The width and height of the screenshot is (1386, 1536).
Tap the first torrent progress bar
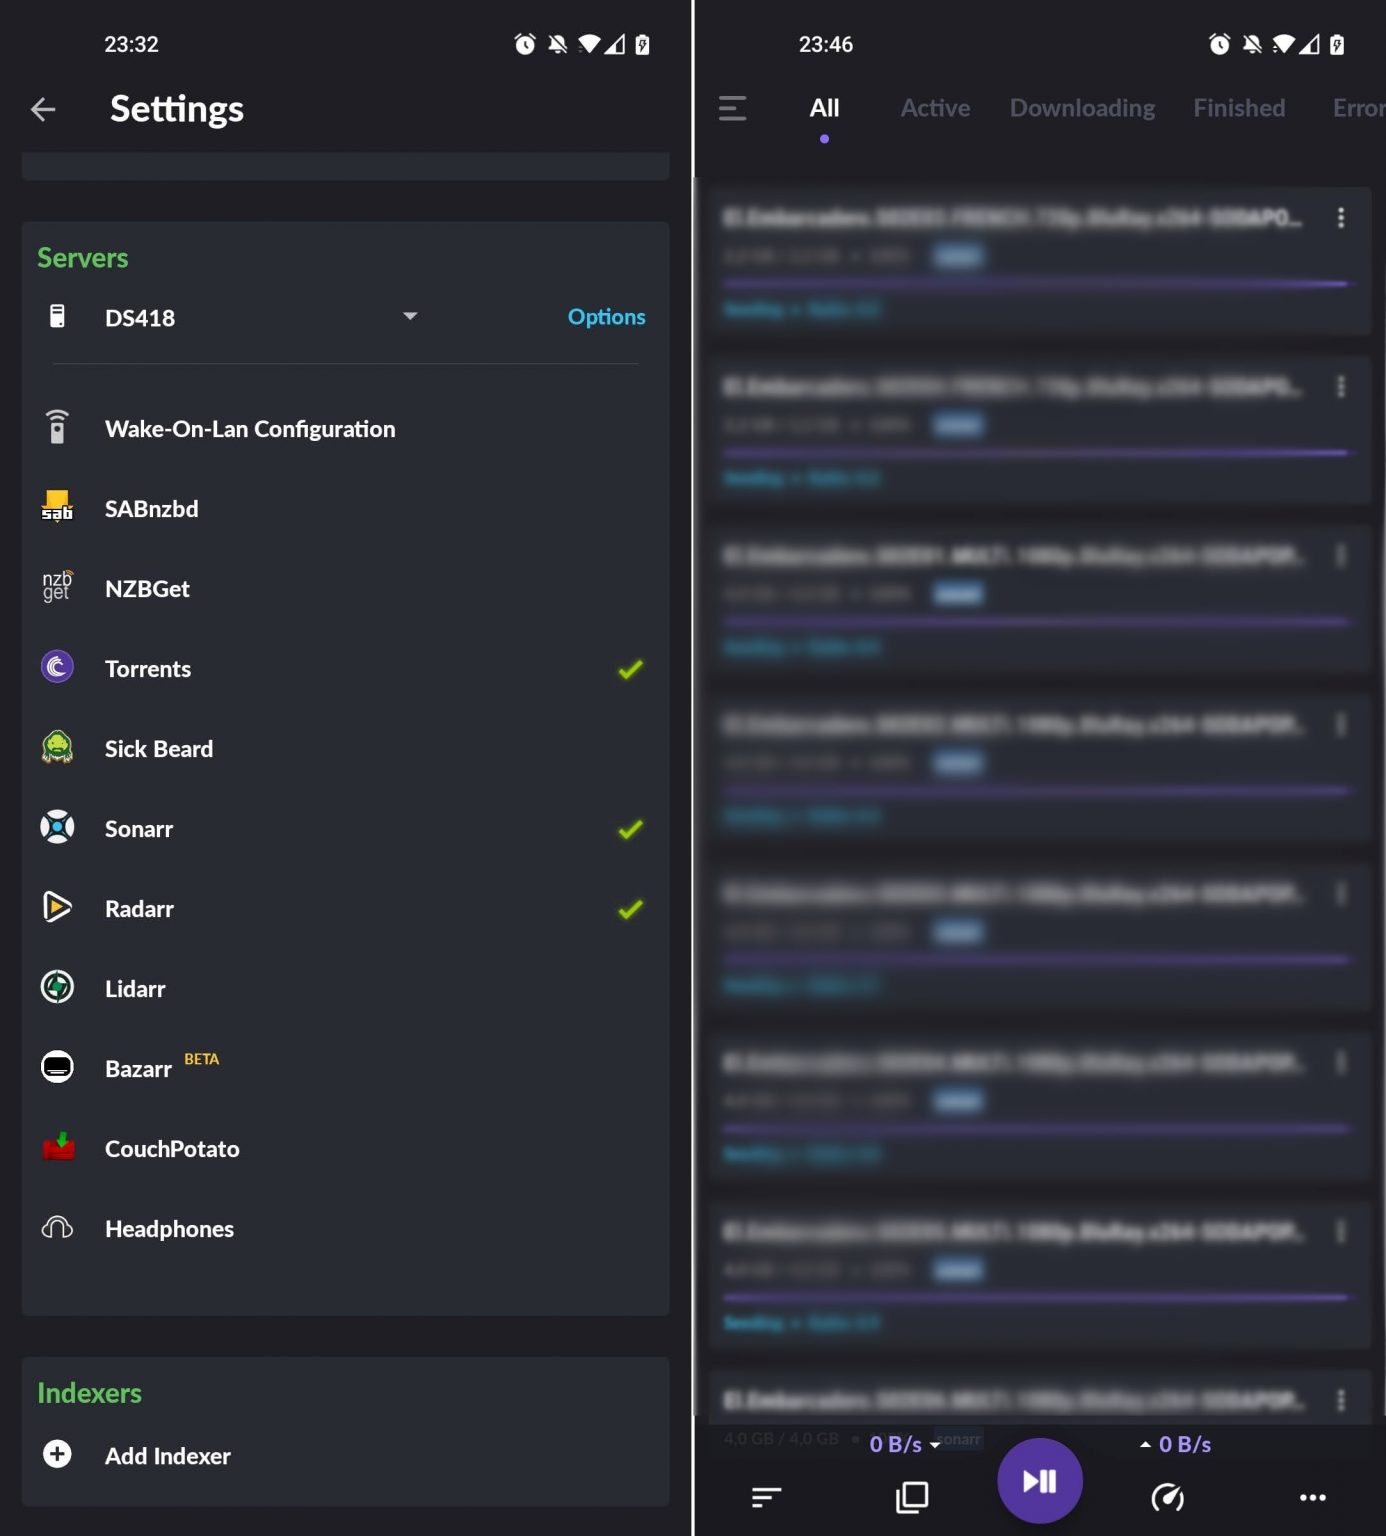(x=1035, y=284)
